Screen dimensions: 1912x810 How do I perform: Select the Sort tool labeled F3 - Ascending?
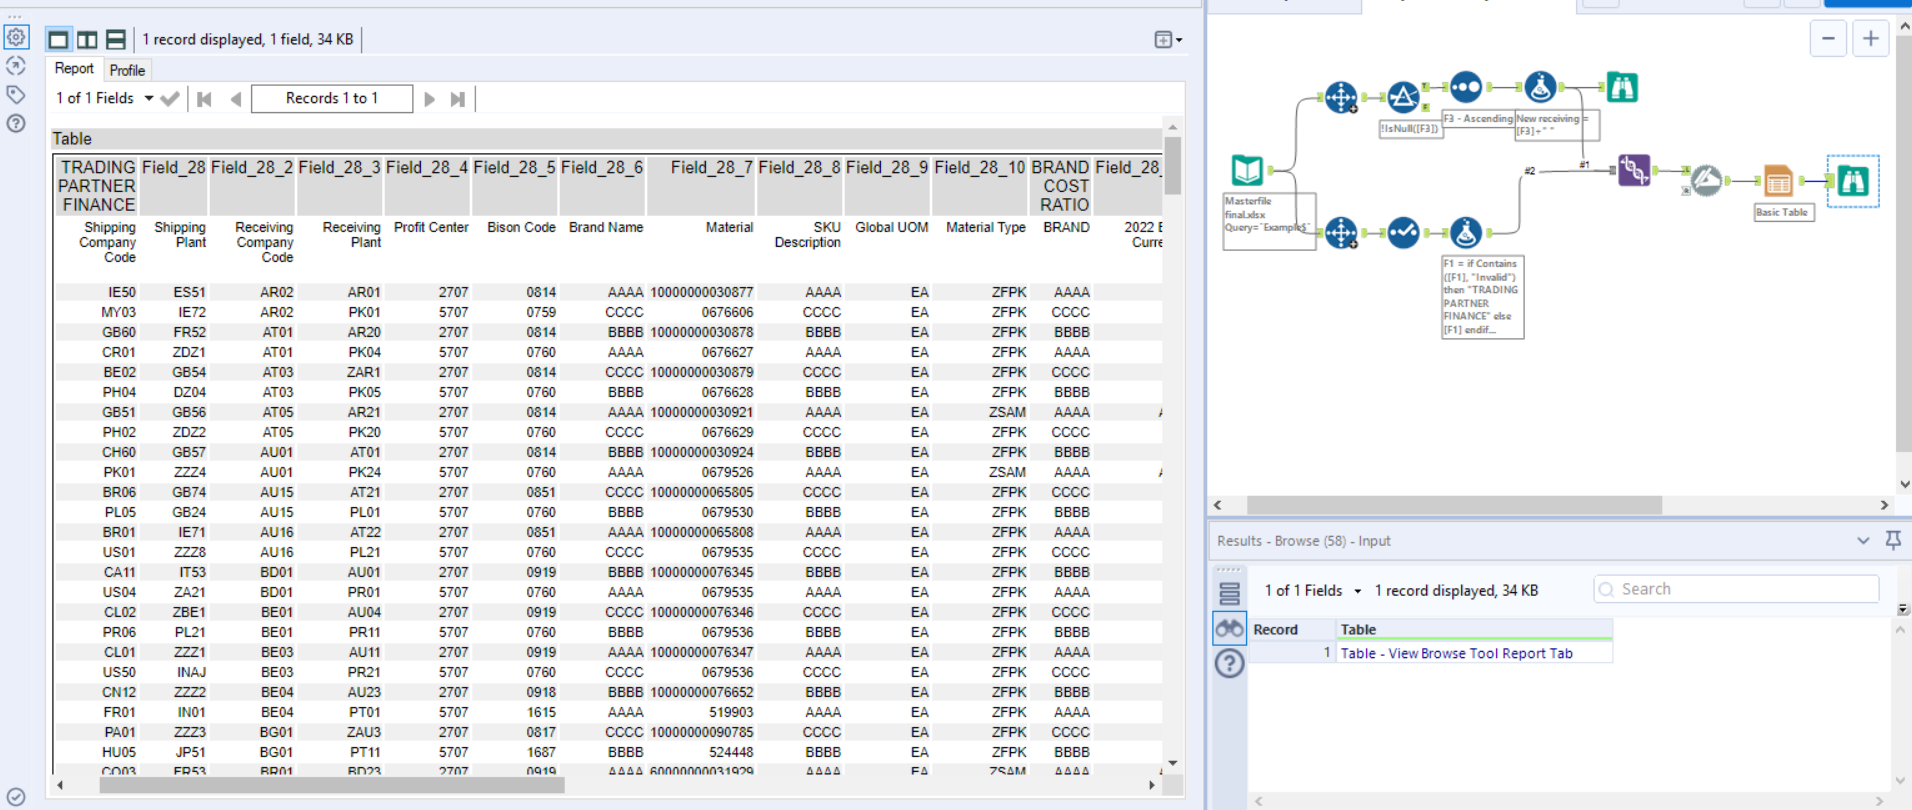[1465, 88]
